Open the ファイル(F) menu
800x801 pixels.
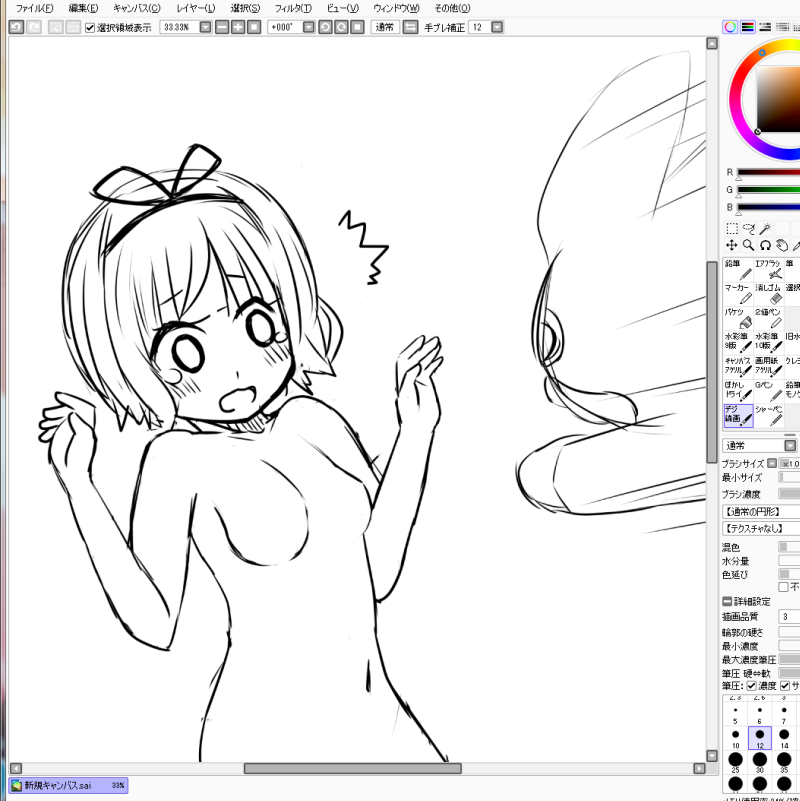pyautogui.click(x=34, y=8)
